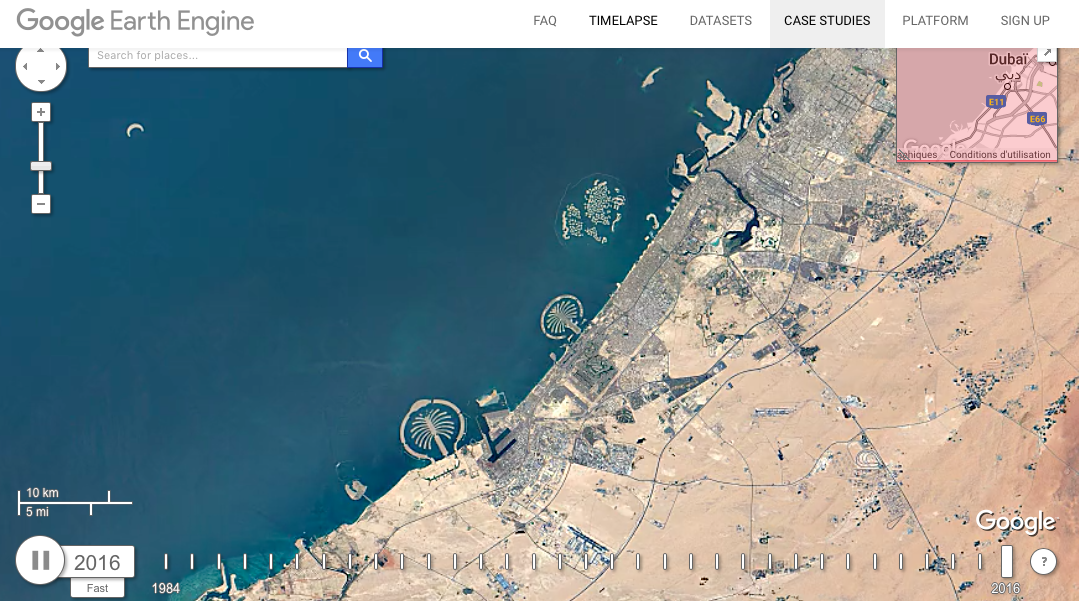Click the 10 km scale label
1079x601 pixels.
pos(42,493)
